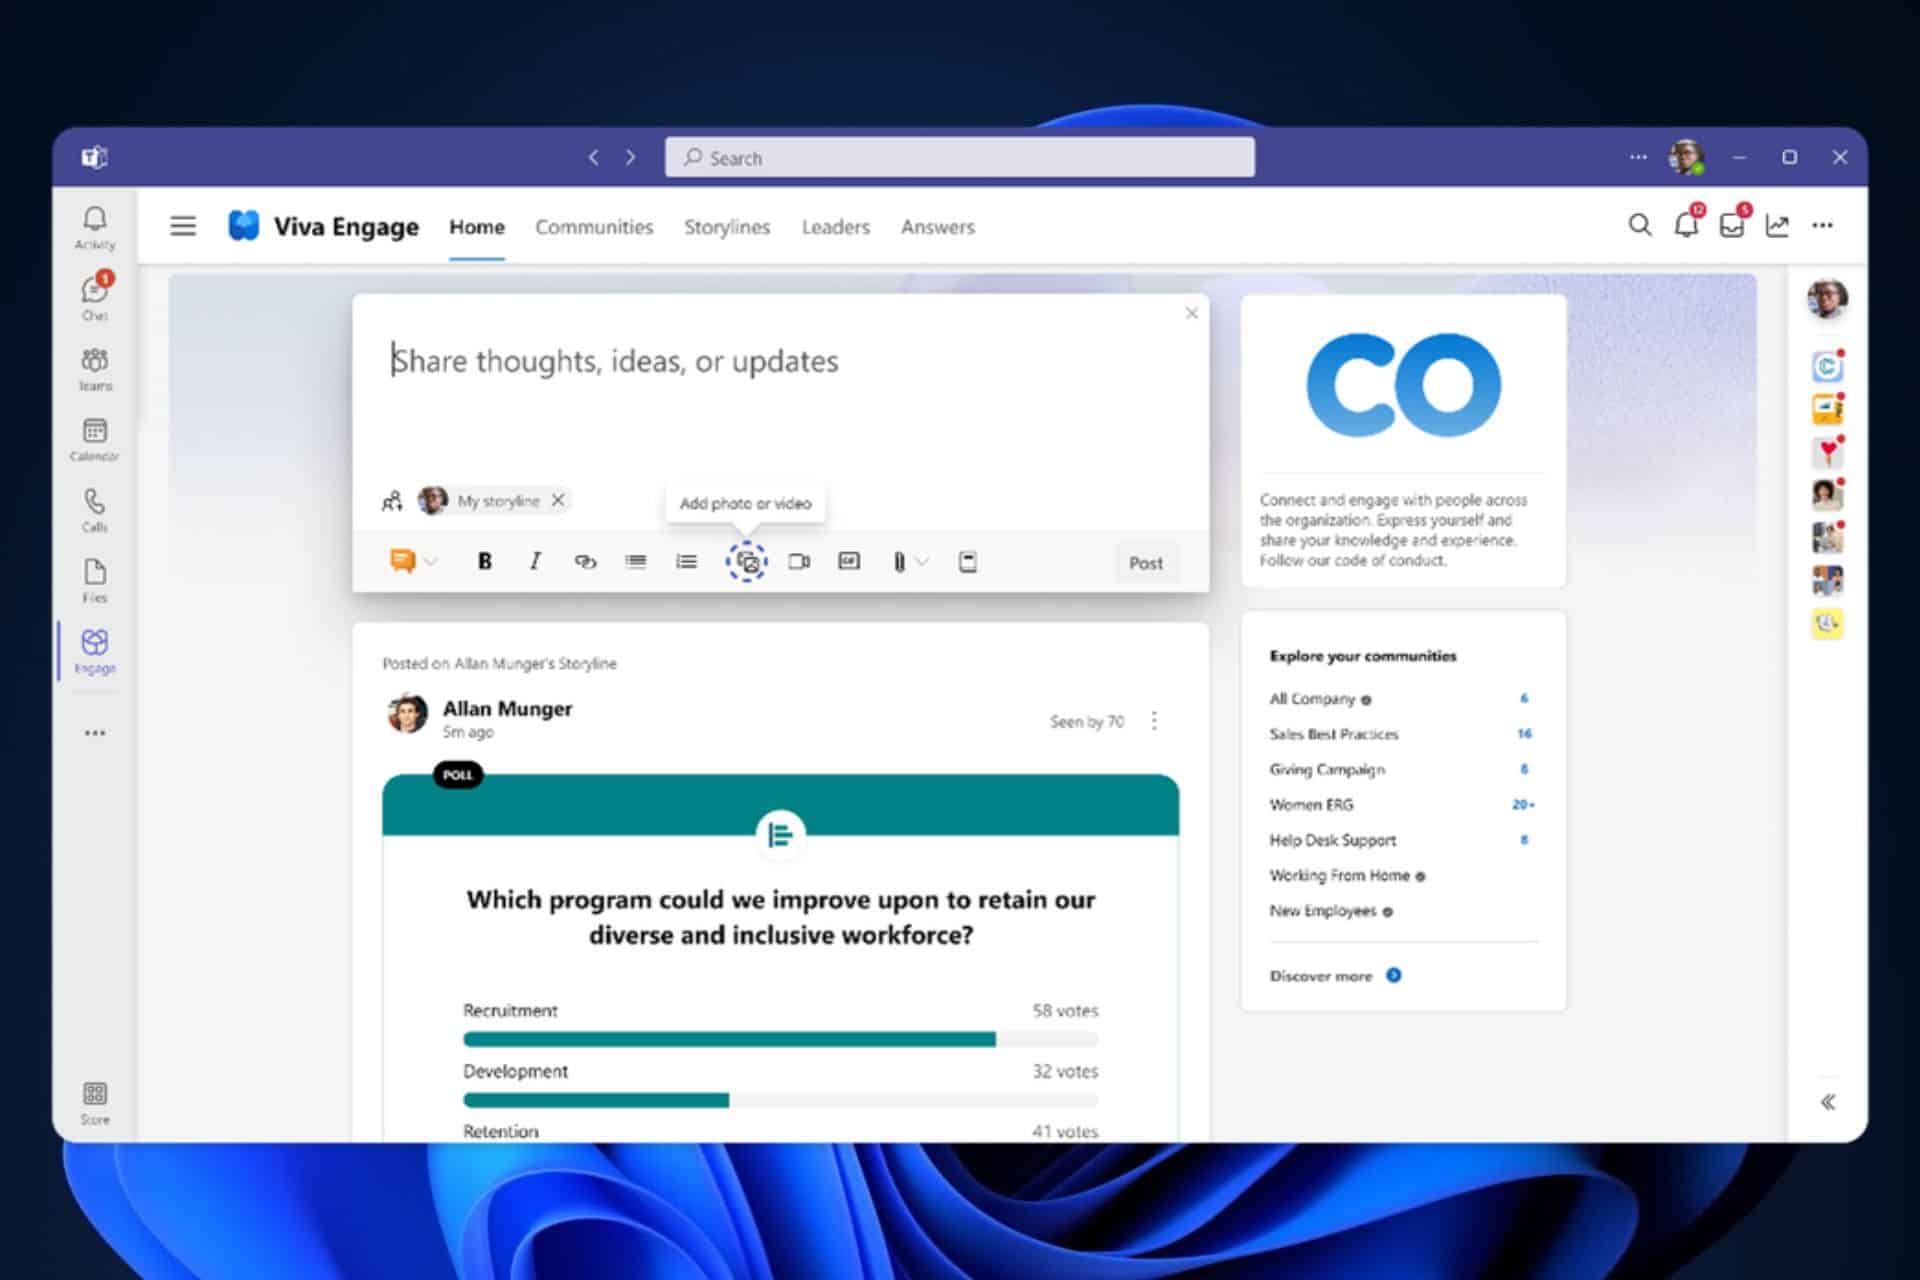
Task: Click the Post button
Action: tap(1146, 563)
